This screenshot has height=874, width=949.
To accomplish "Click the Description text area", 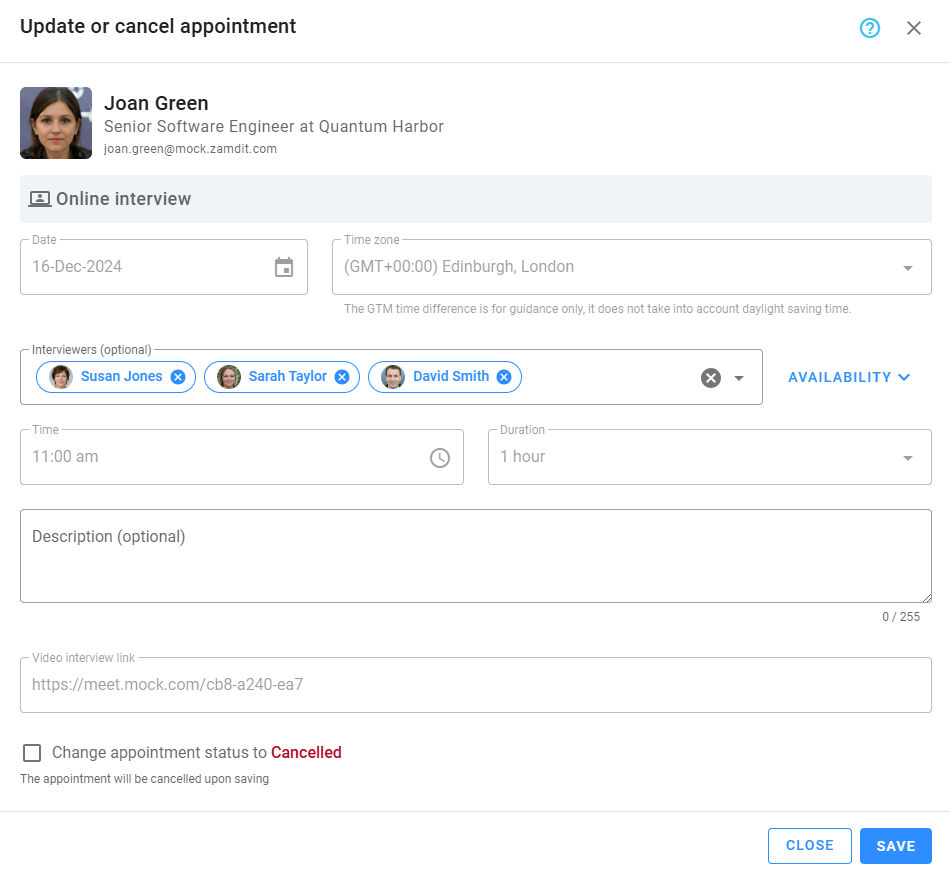I will click(476, 555).
